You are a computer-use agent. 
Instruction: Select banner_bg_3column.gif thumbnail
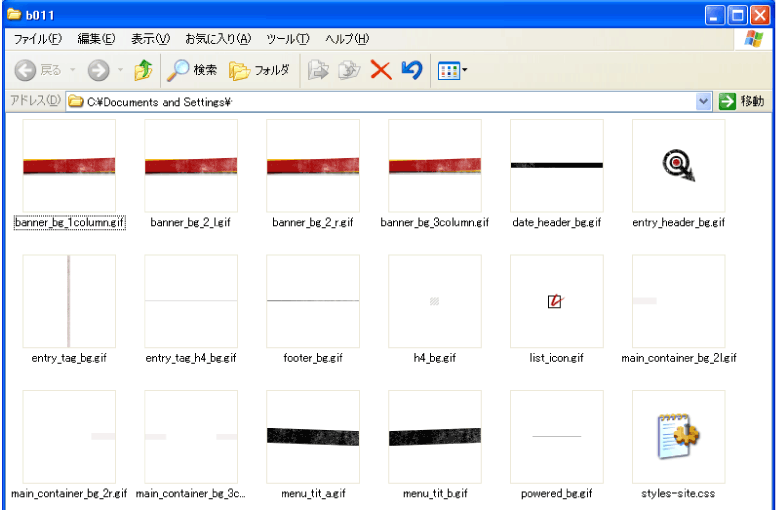point(435,166)
